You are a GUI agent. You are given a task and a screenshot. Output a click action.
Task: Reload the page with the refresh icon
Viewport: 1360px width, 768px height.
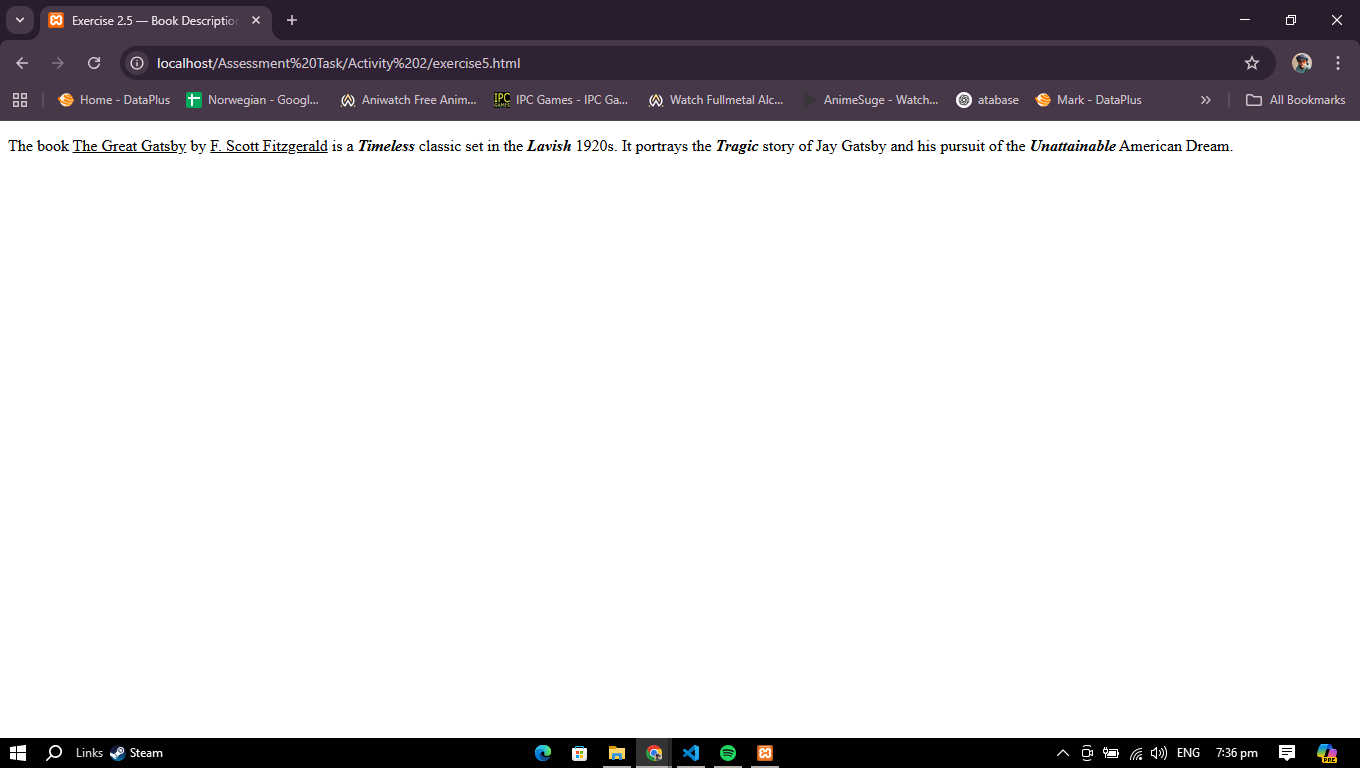point(94,63)
